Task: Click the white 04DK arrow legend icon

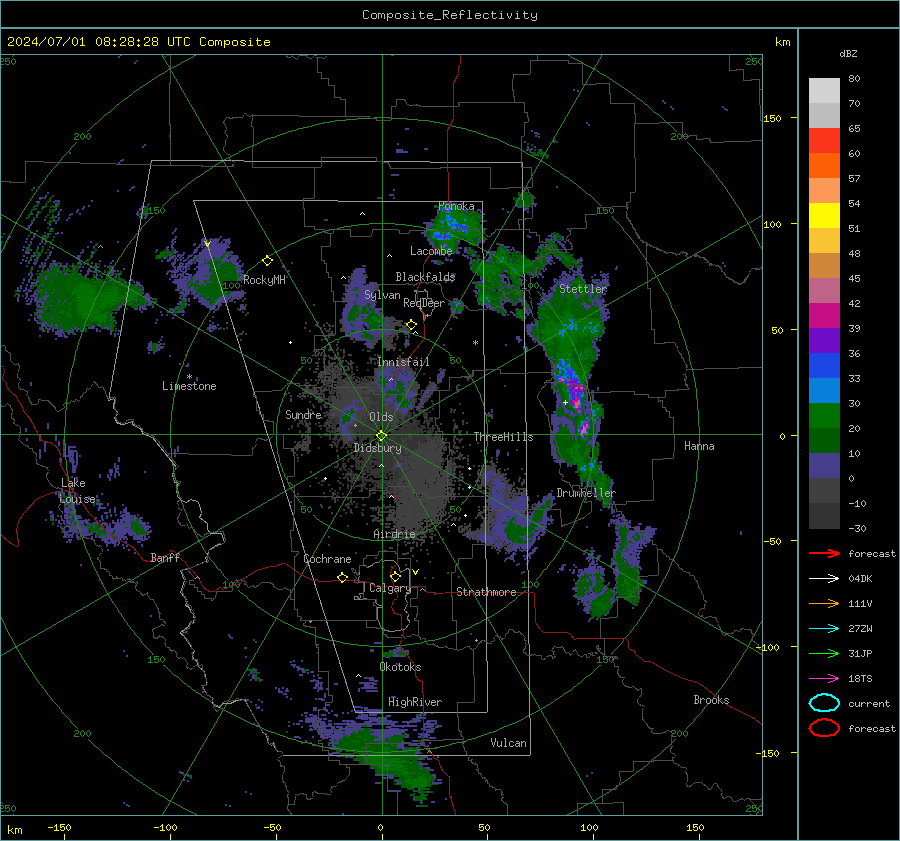Action: coord(824,579)
